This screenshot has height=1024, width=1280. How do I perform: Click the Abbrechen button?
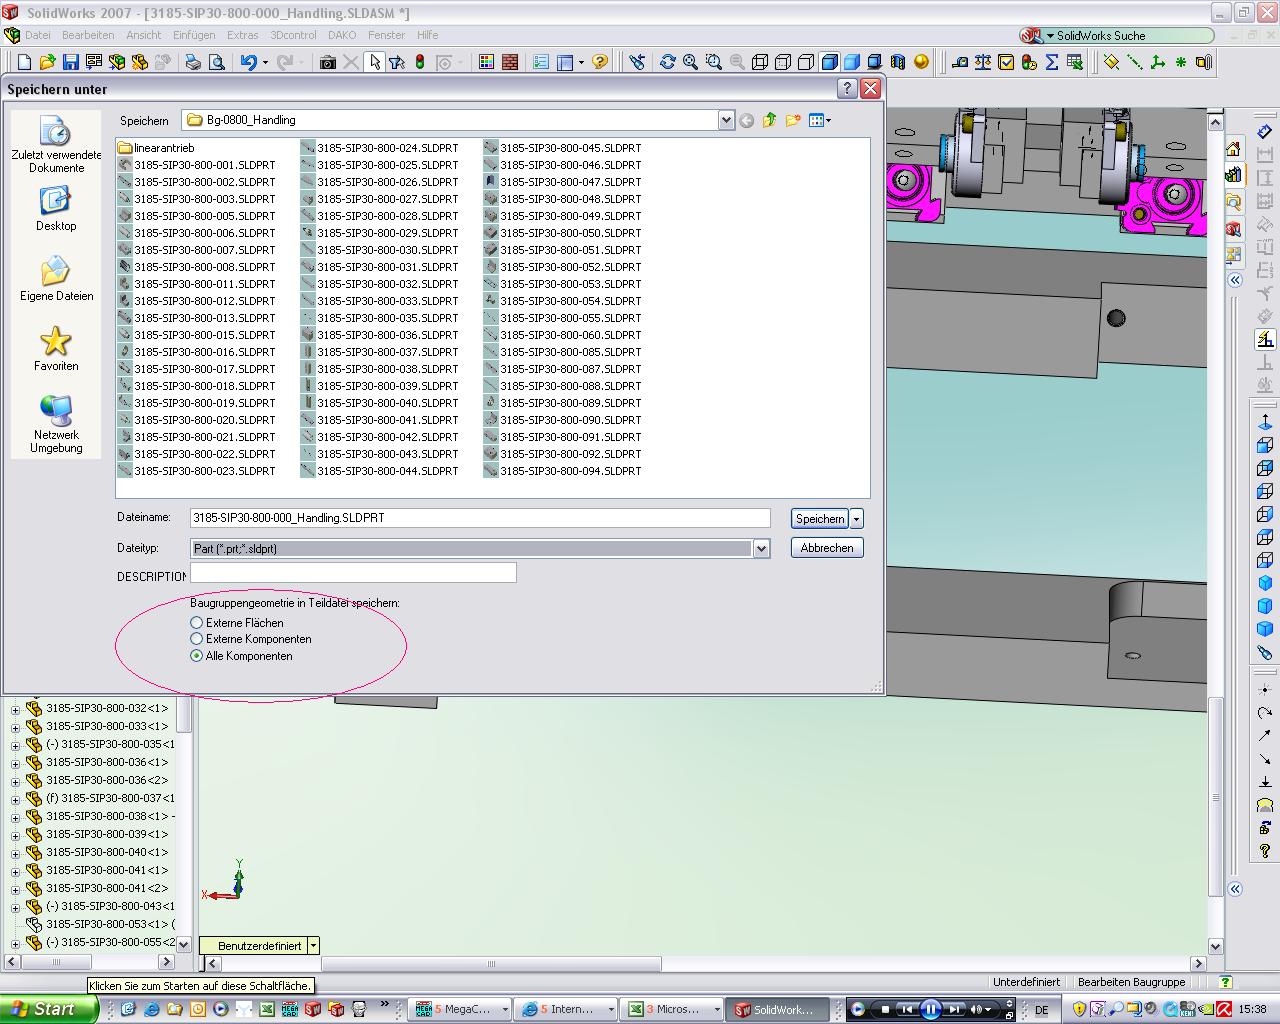point(826,548)
